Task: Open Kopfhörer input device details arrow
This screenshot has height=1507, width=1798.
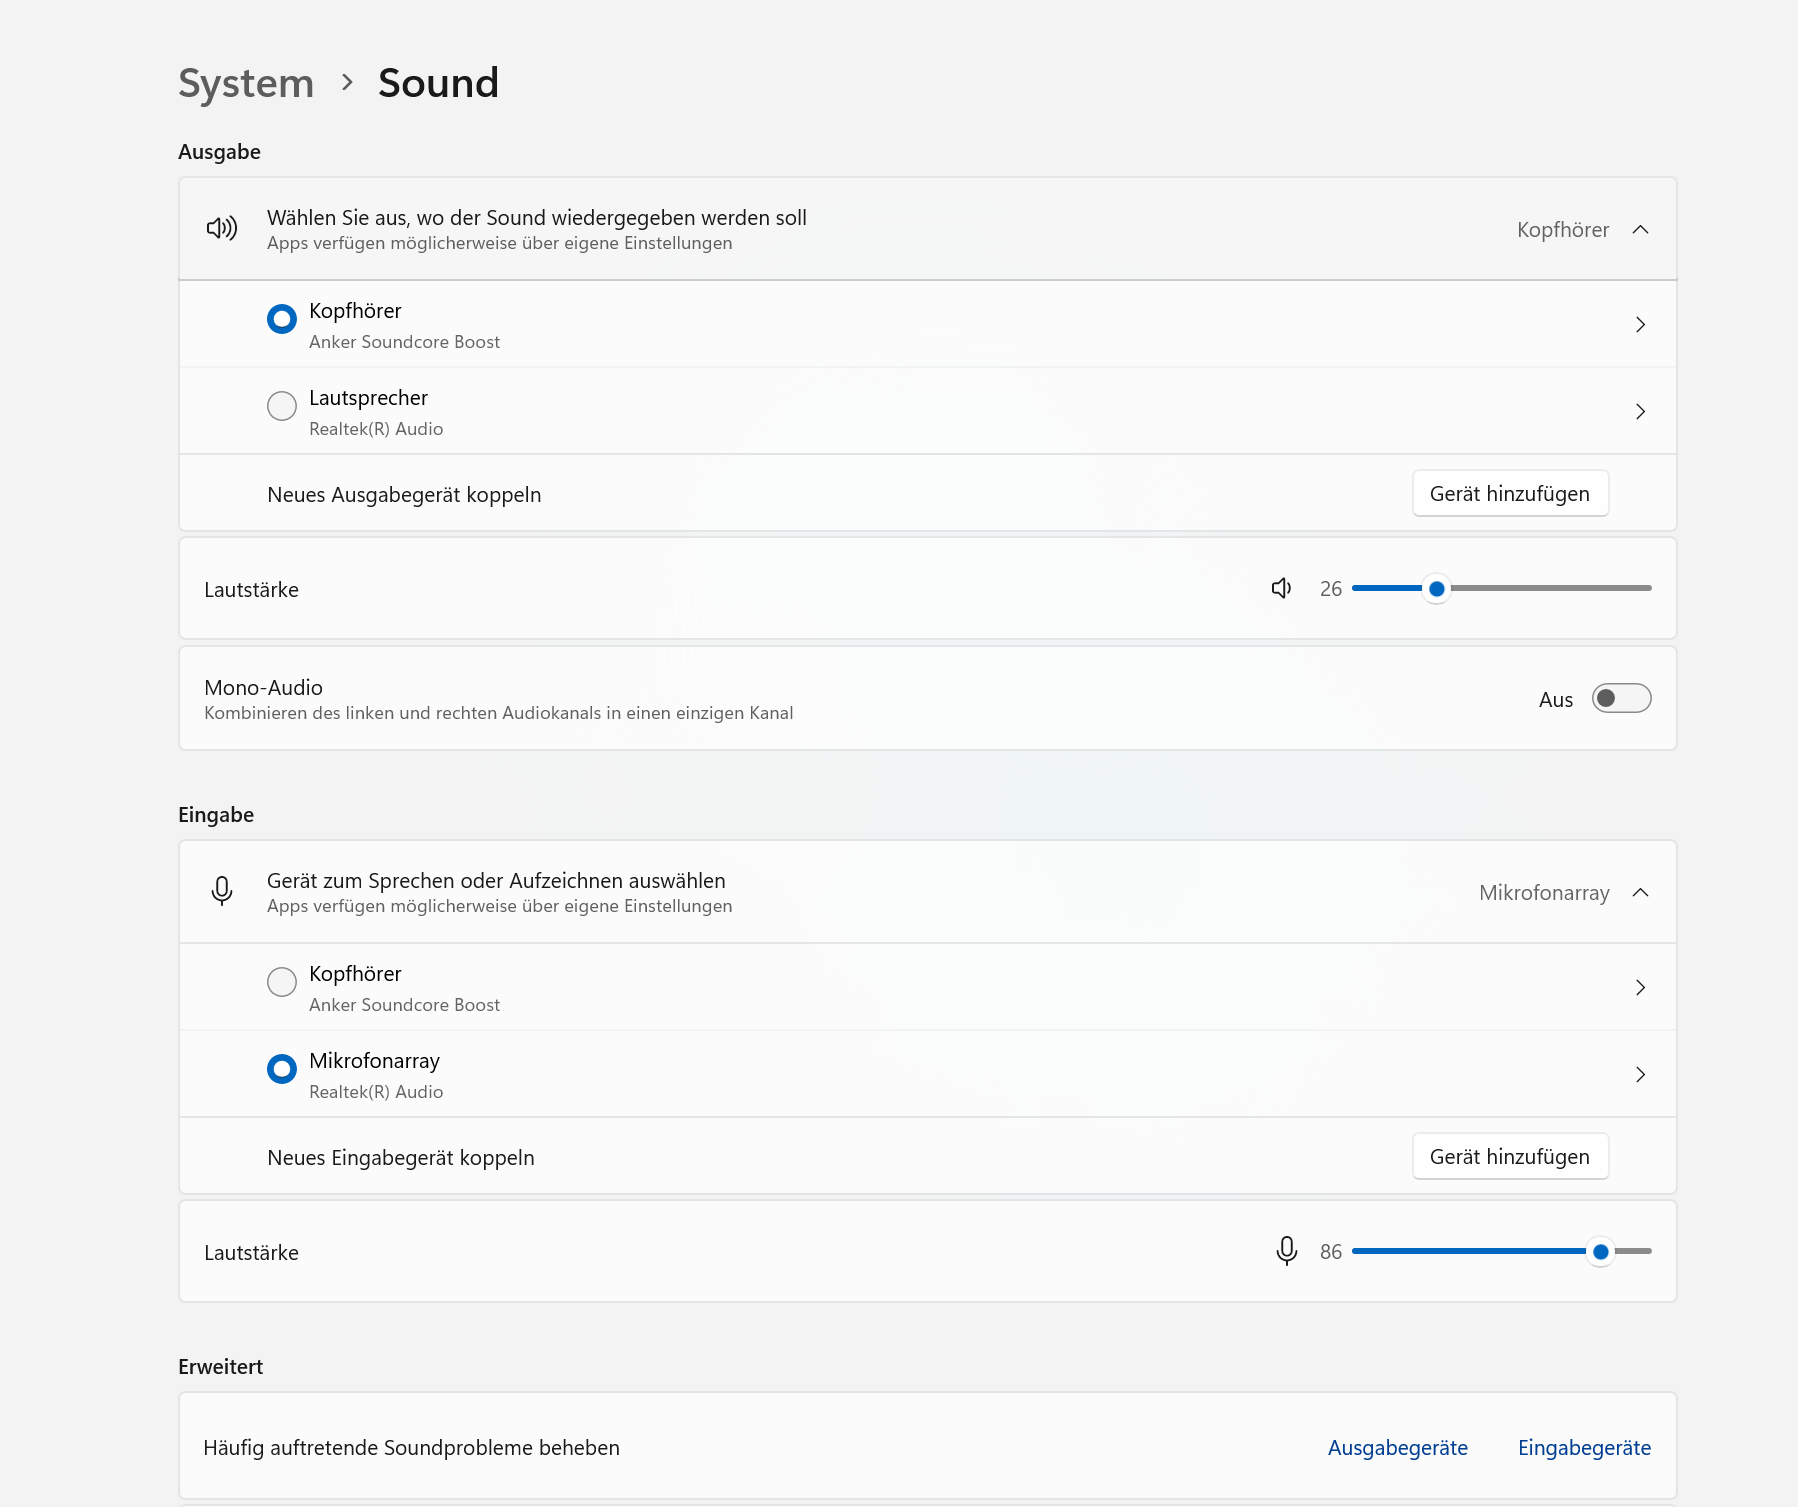Action: [x=1640, y=987]
